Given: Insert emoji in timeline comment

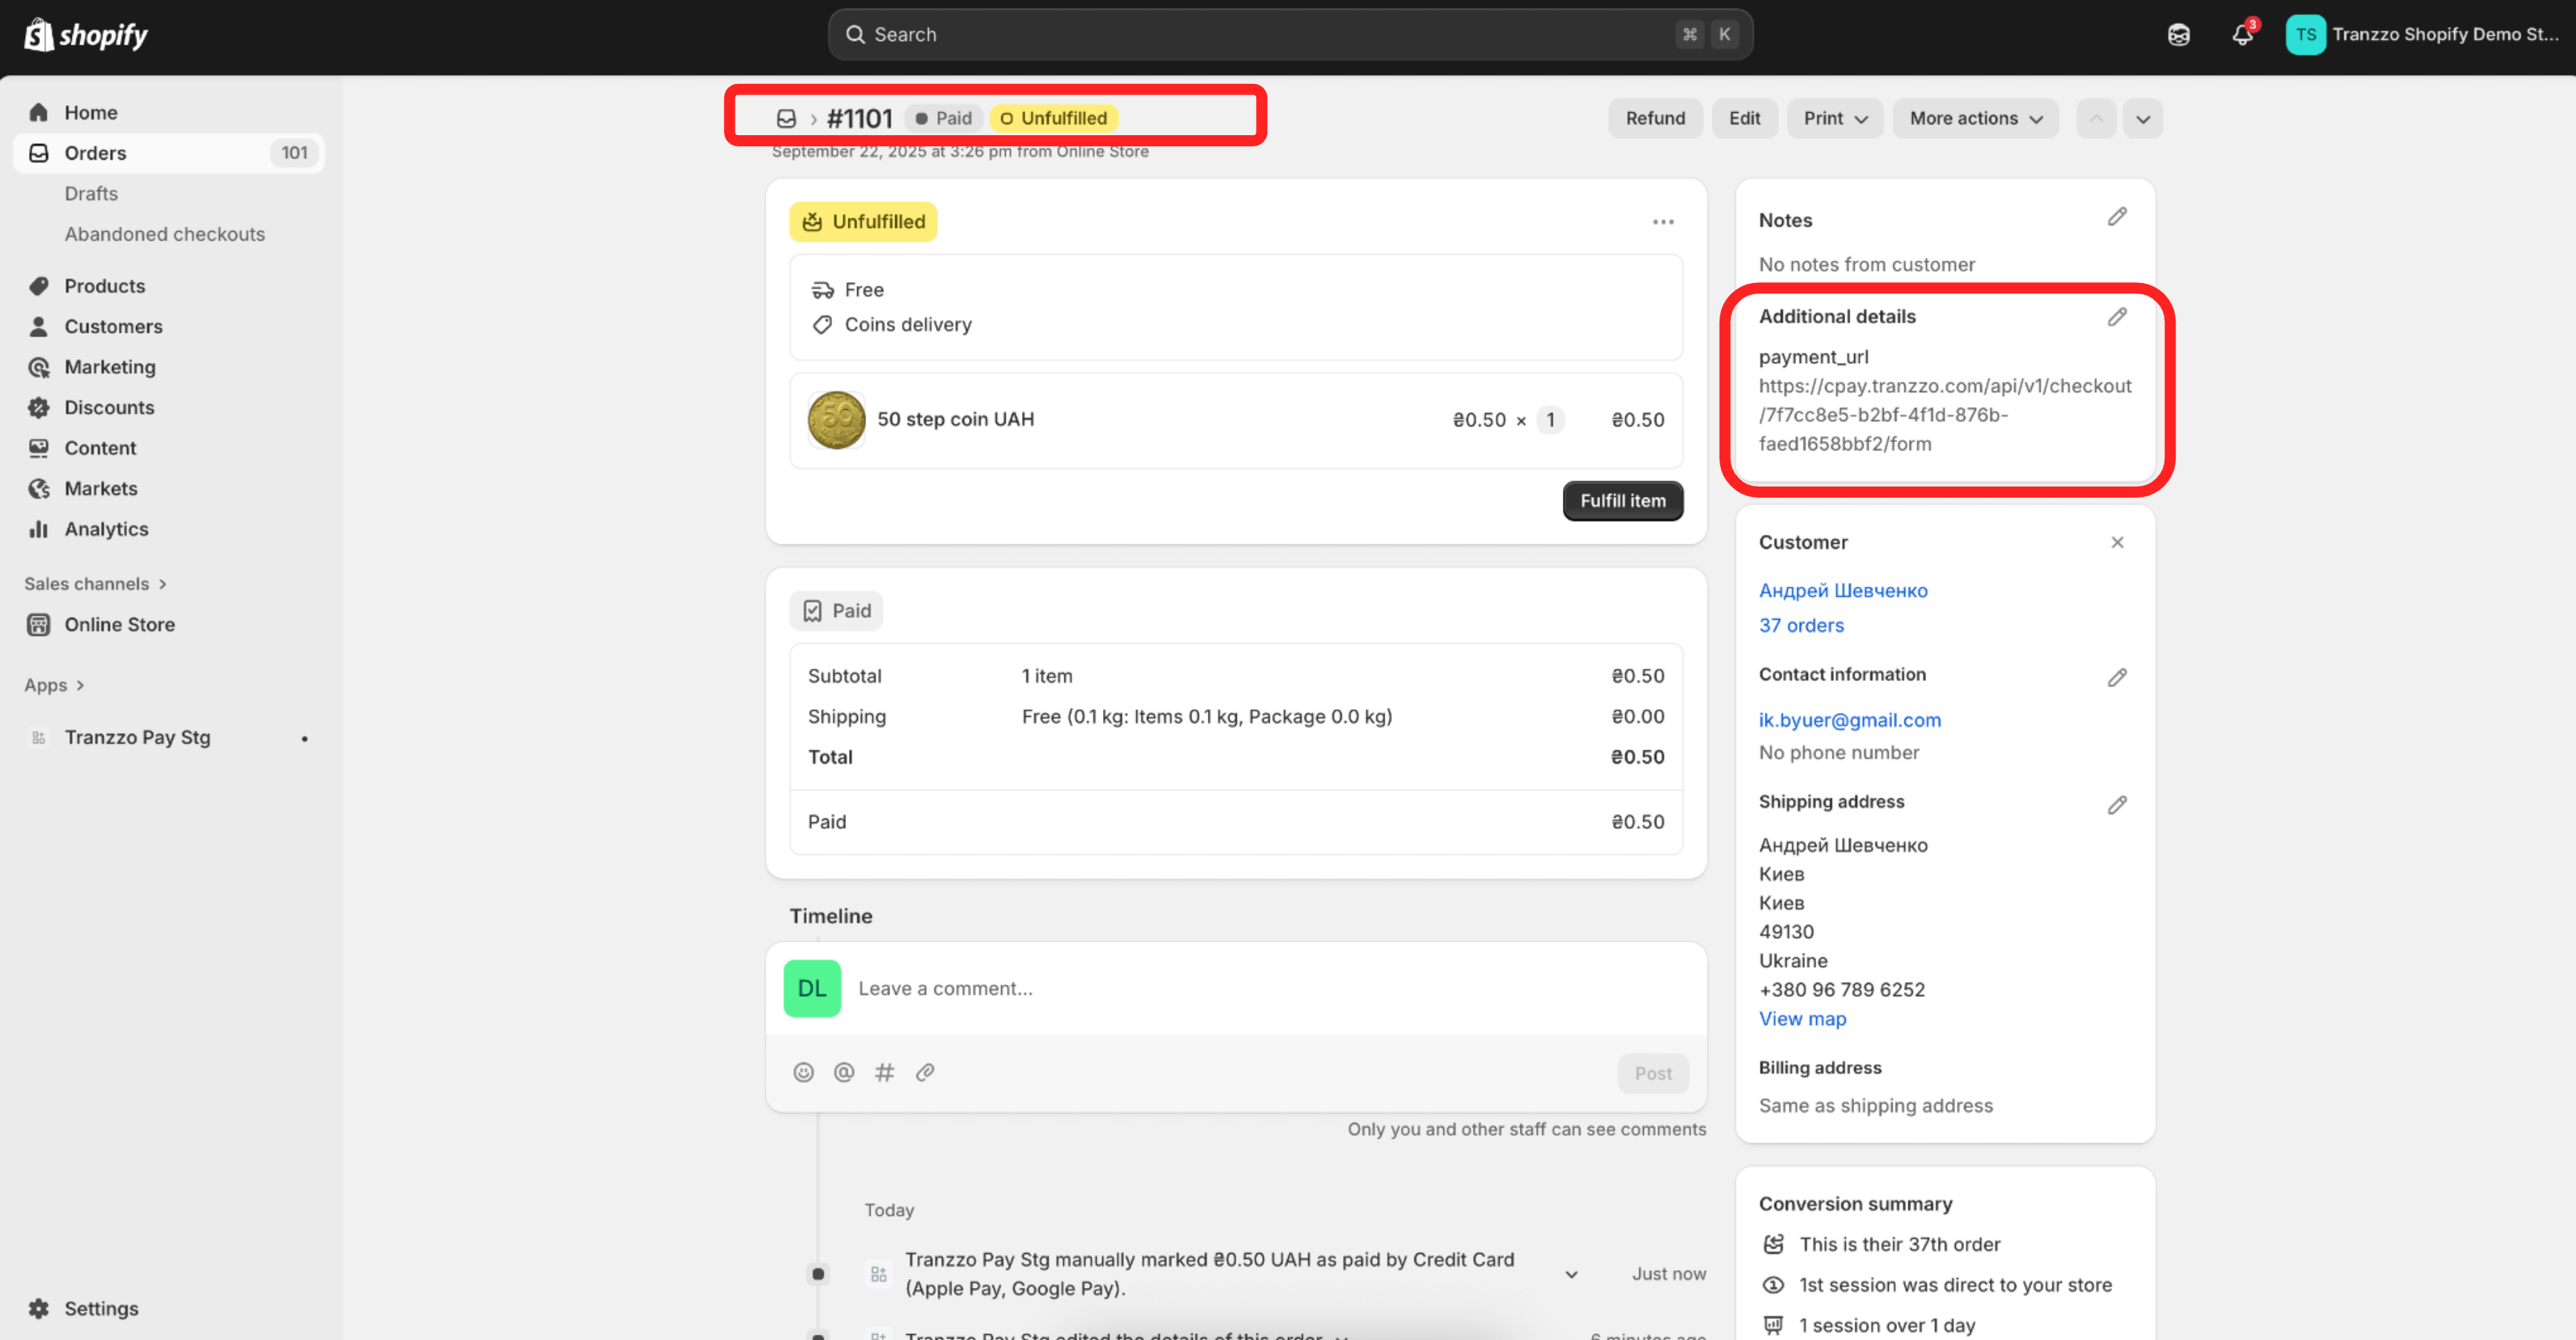Looking at the screenshot, I should 803,1072.
